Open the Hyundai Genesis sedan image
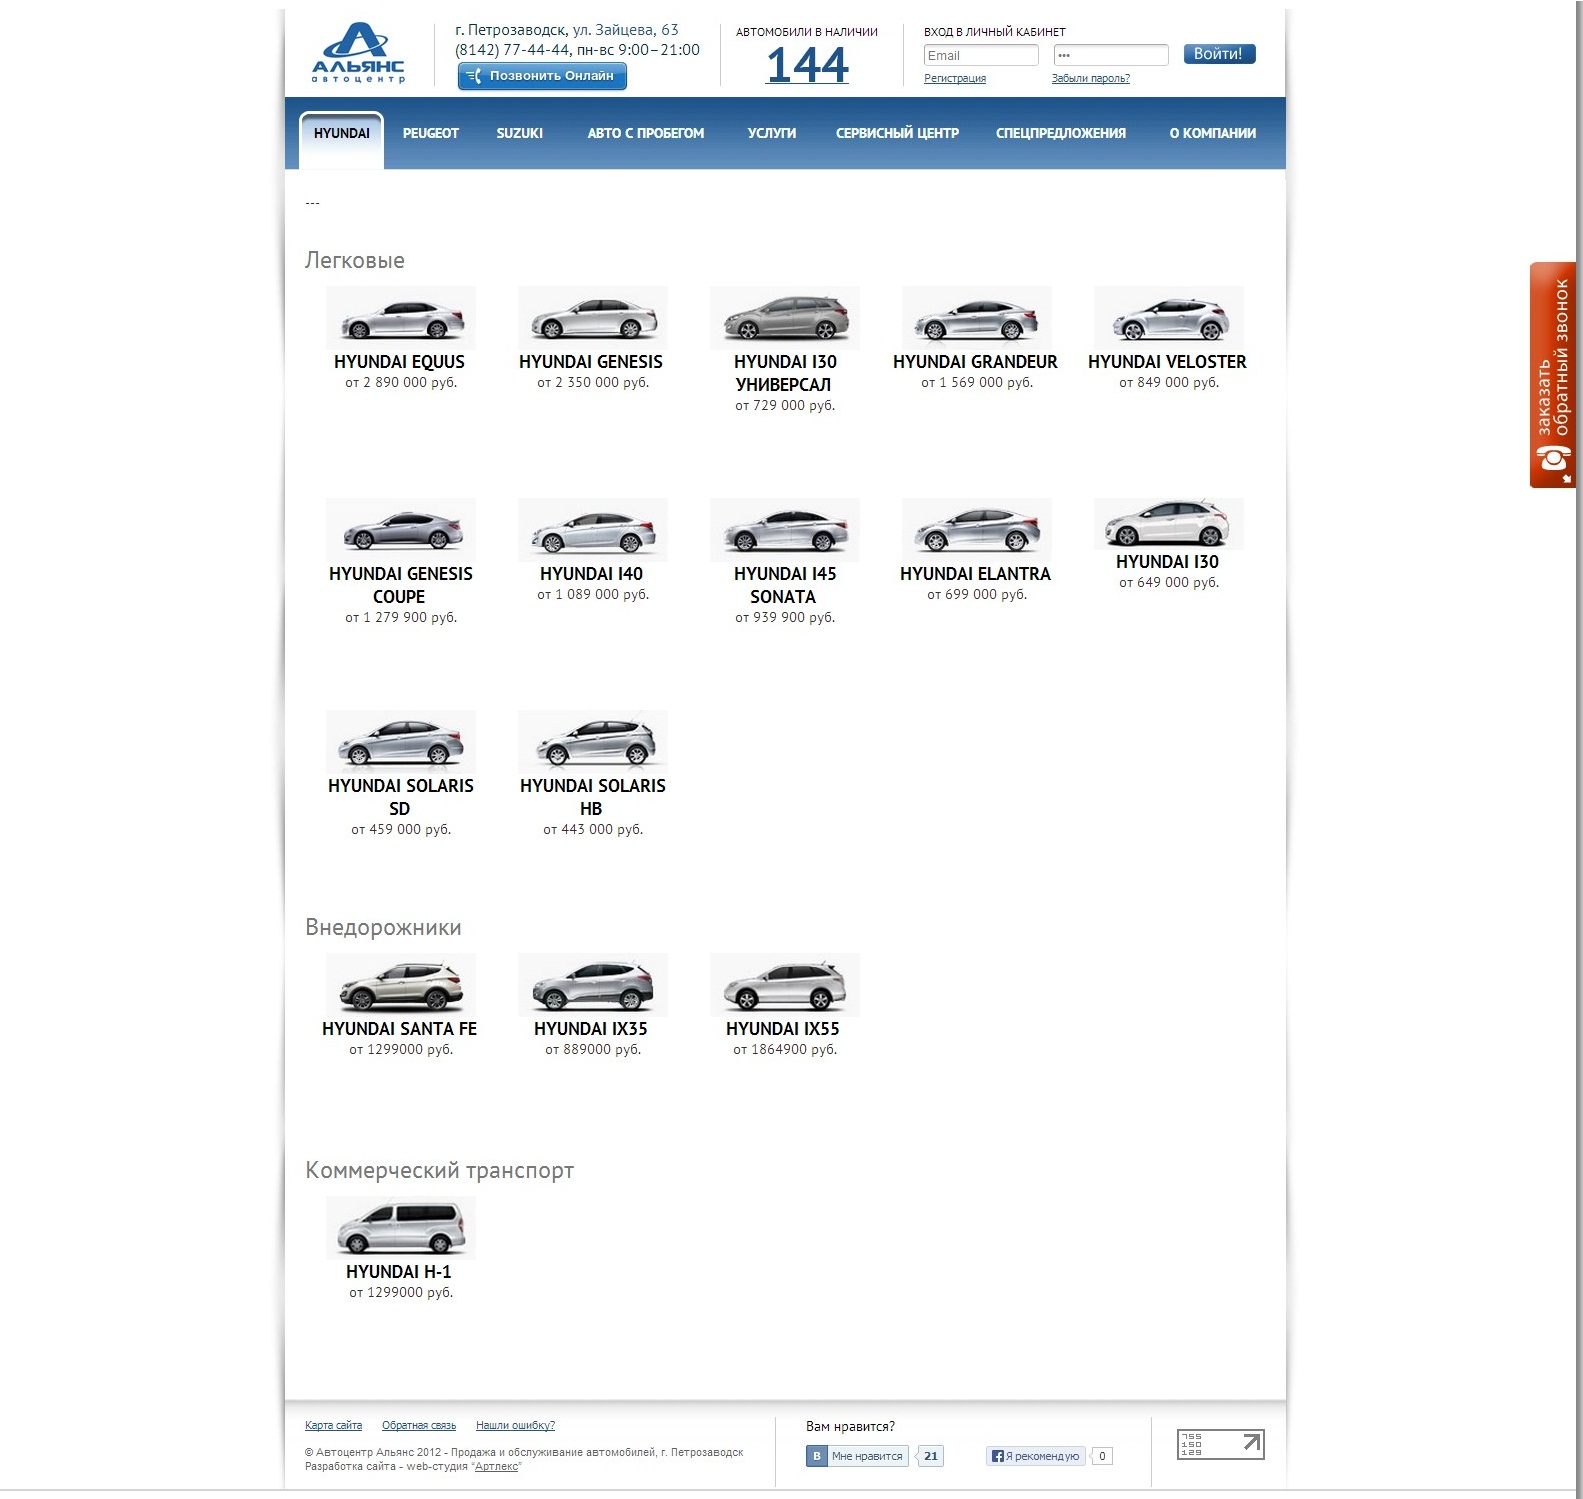 coord(593,318)
